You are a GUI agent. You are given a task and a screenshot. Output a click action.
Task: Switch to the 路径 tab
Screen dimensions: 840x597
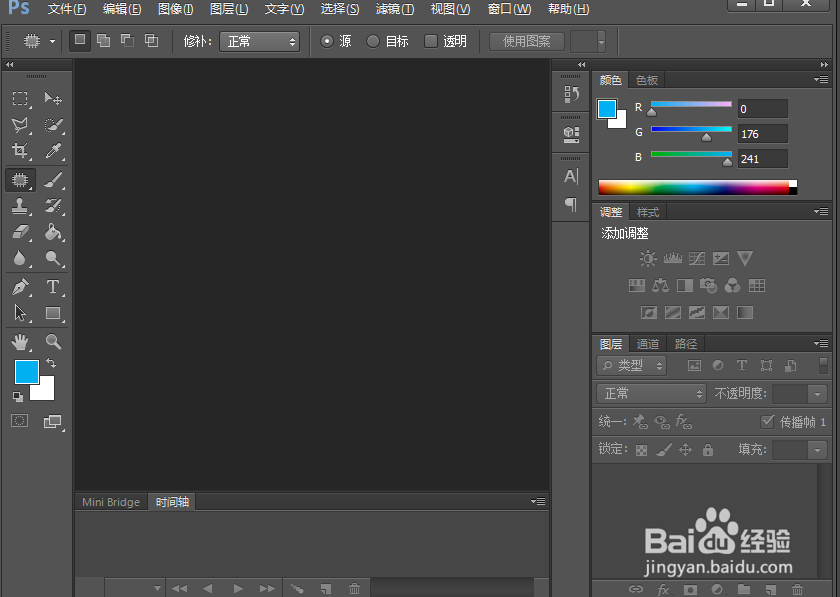coord(686,344)
